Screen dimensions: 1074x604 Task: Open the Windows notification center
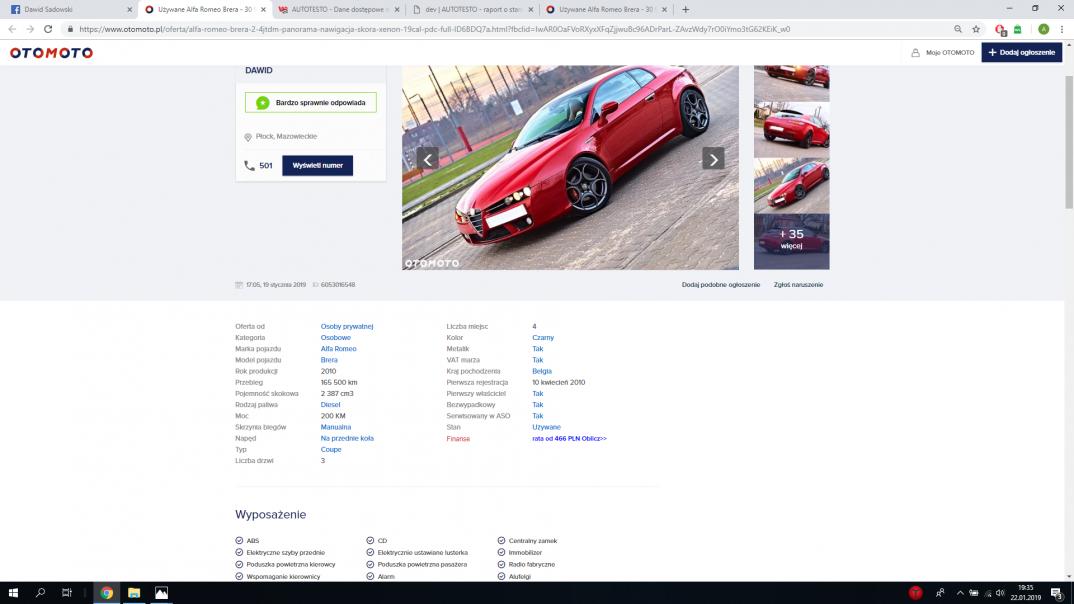coord(1057,593)
